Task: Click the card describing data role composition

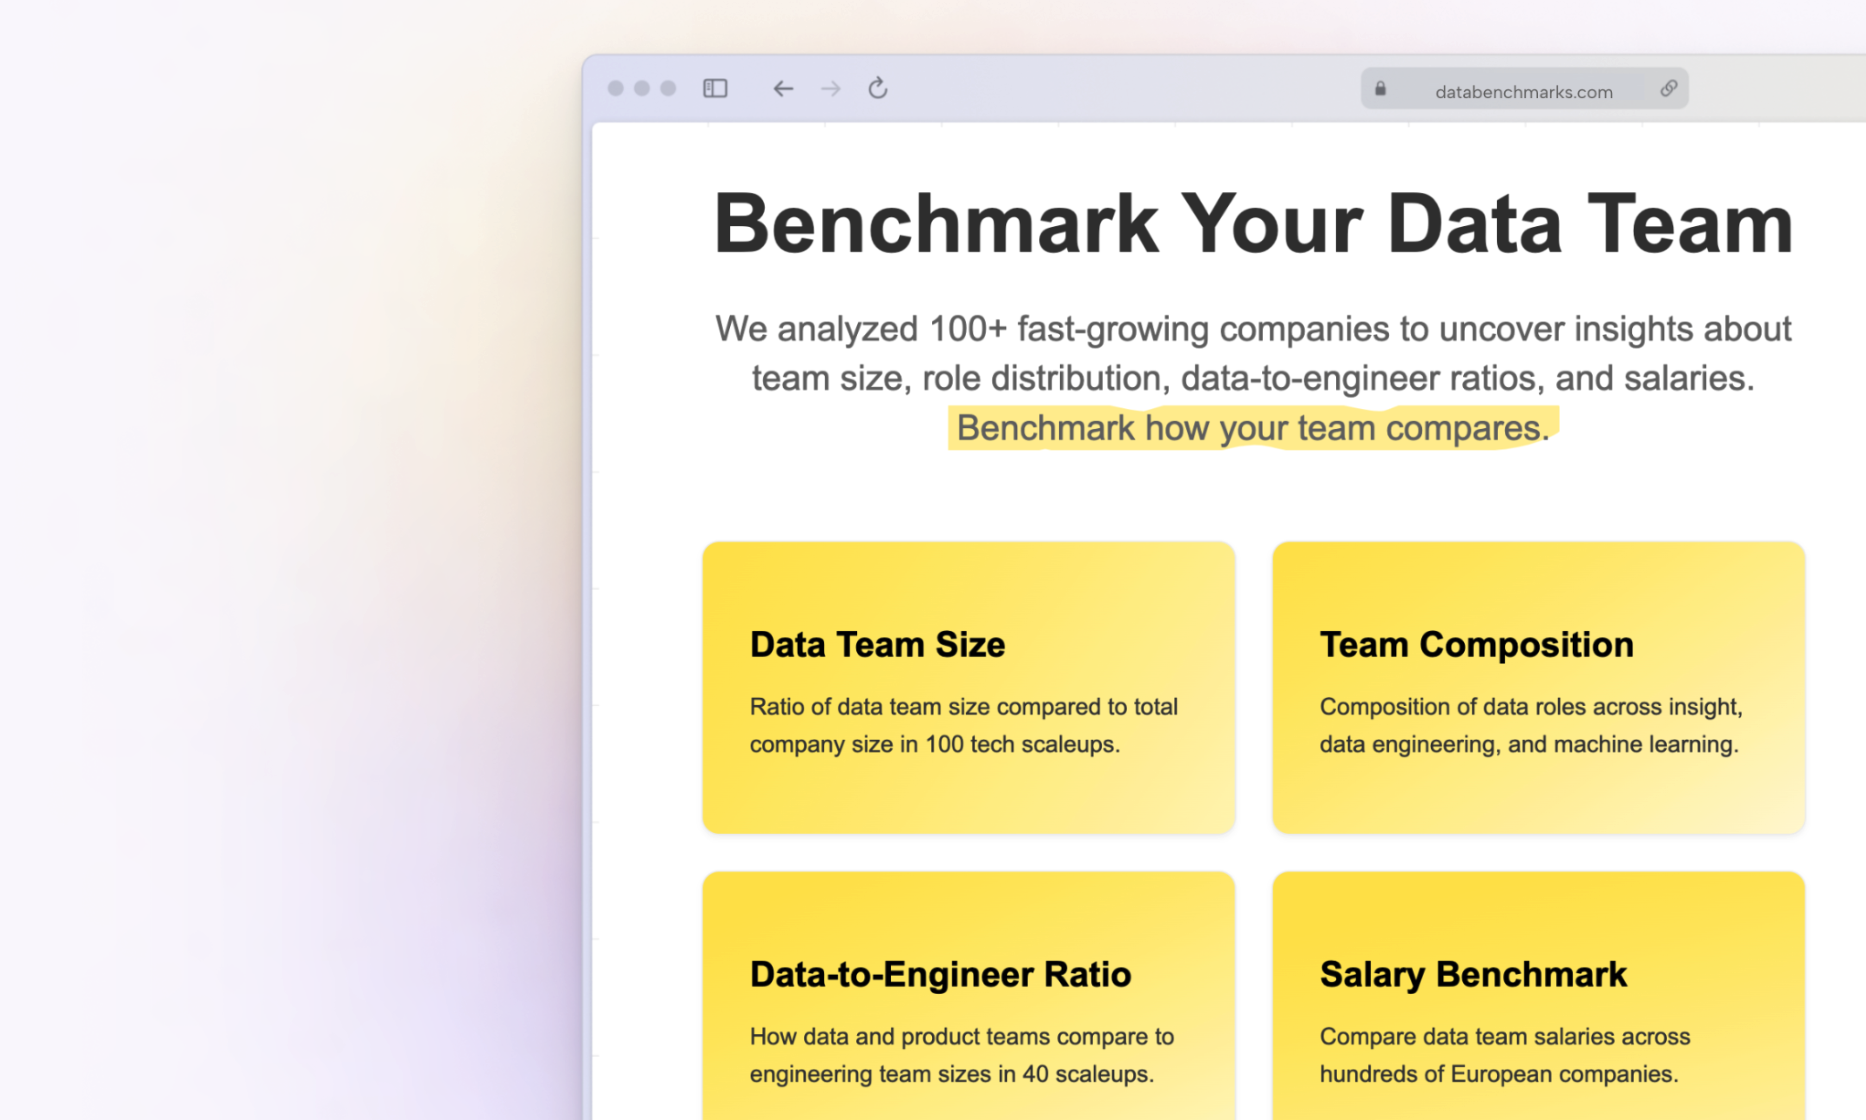Action: click(x=1538, y=687)
